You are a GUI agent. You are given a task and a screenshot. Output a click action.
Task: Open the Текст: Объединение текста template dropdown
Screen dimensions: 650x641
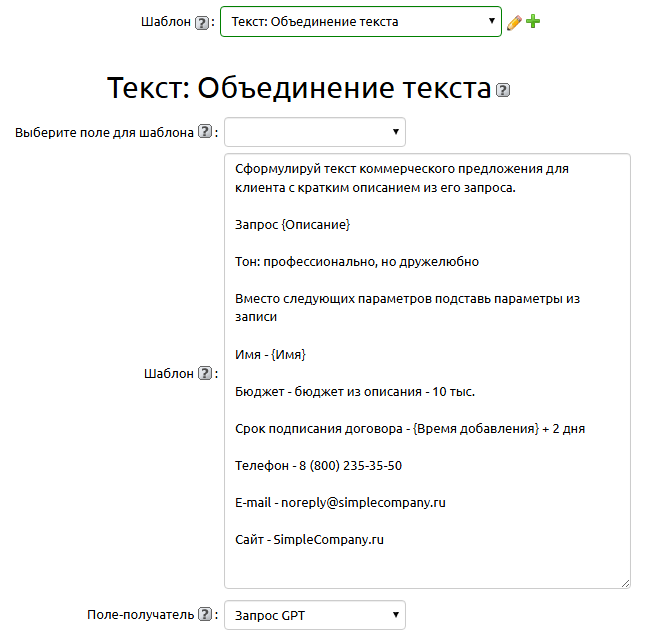[x=361, y=22]
